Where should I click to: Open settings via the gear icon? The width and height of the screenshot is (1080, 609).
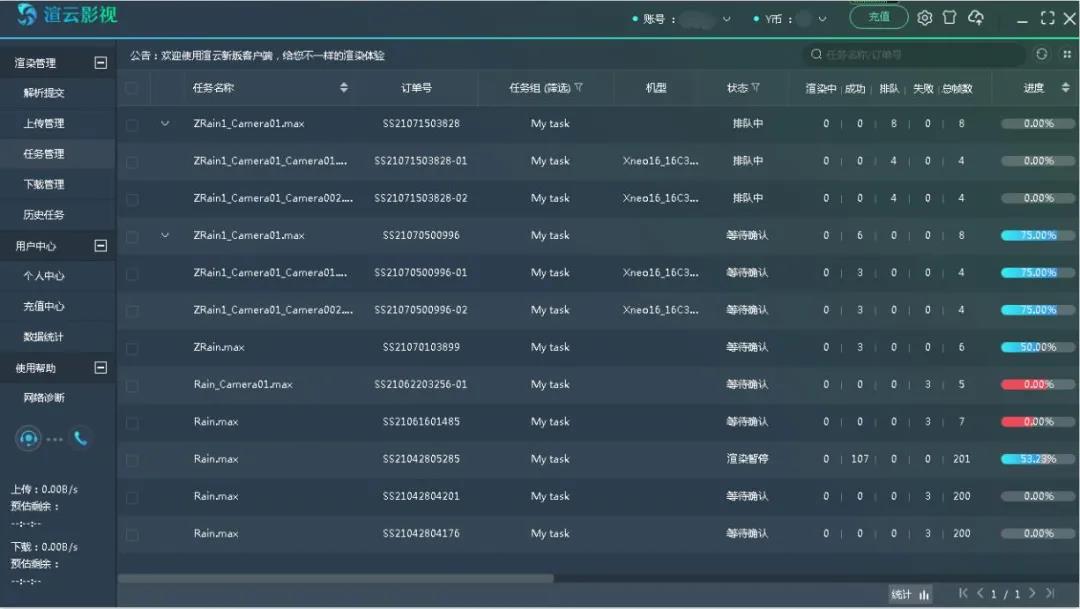pyautogui.click(x=925, y=18)
